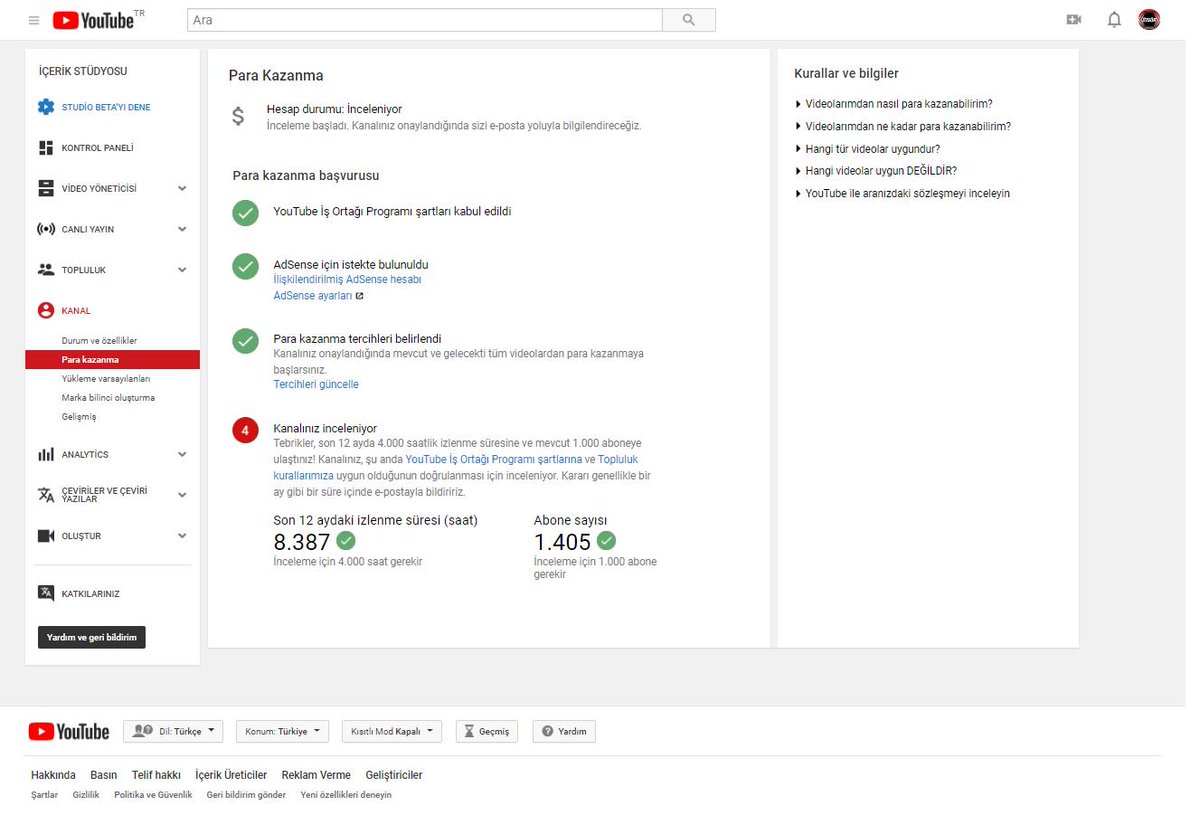Click Tercihleri güncelle link
Viewport: 1200px width, 825px height.
[x=316, y=385]
